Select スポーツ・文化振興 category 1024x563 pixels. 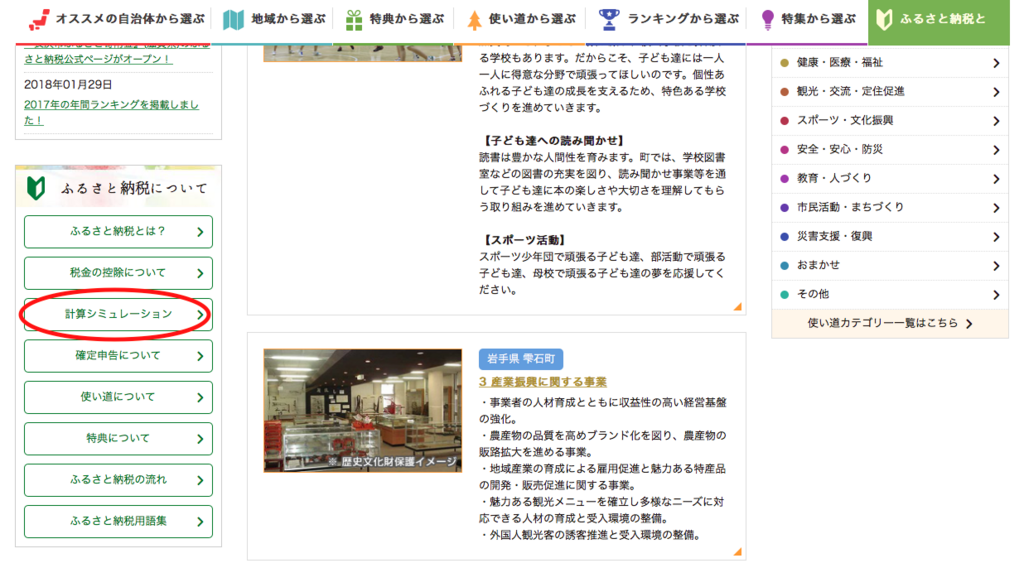(890, 121)
